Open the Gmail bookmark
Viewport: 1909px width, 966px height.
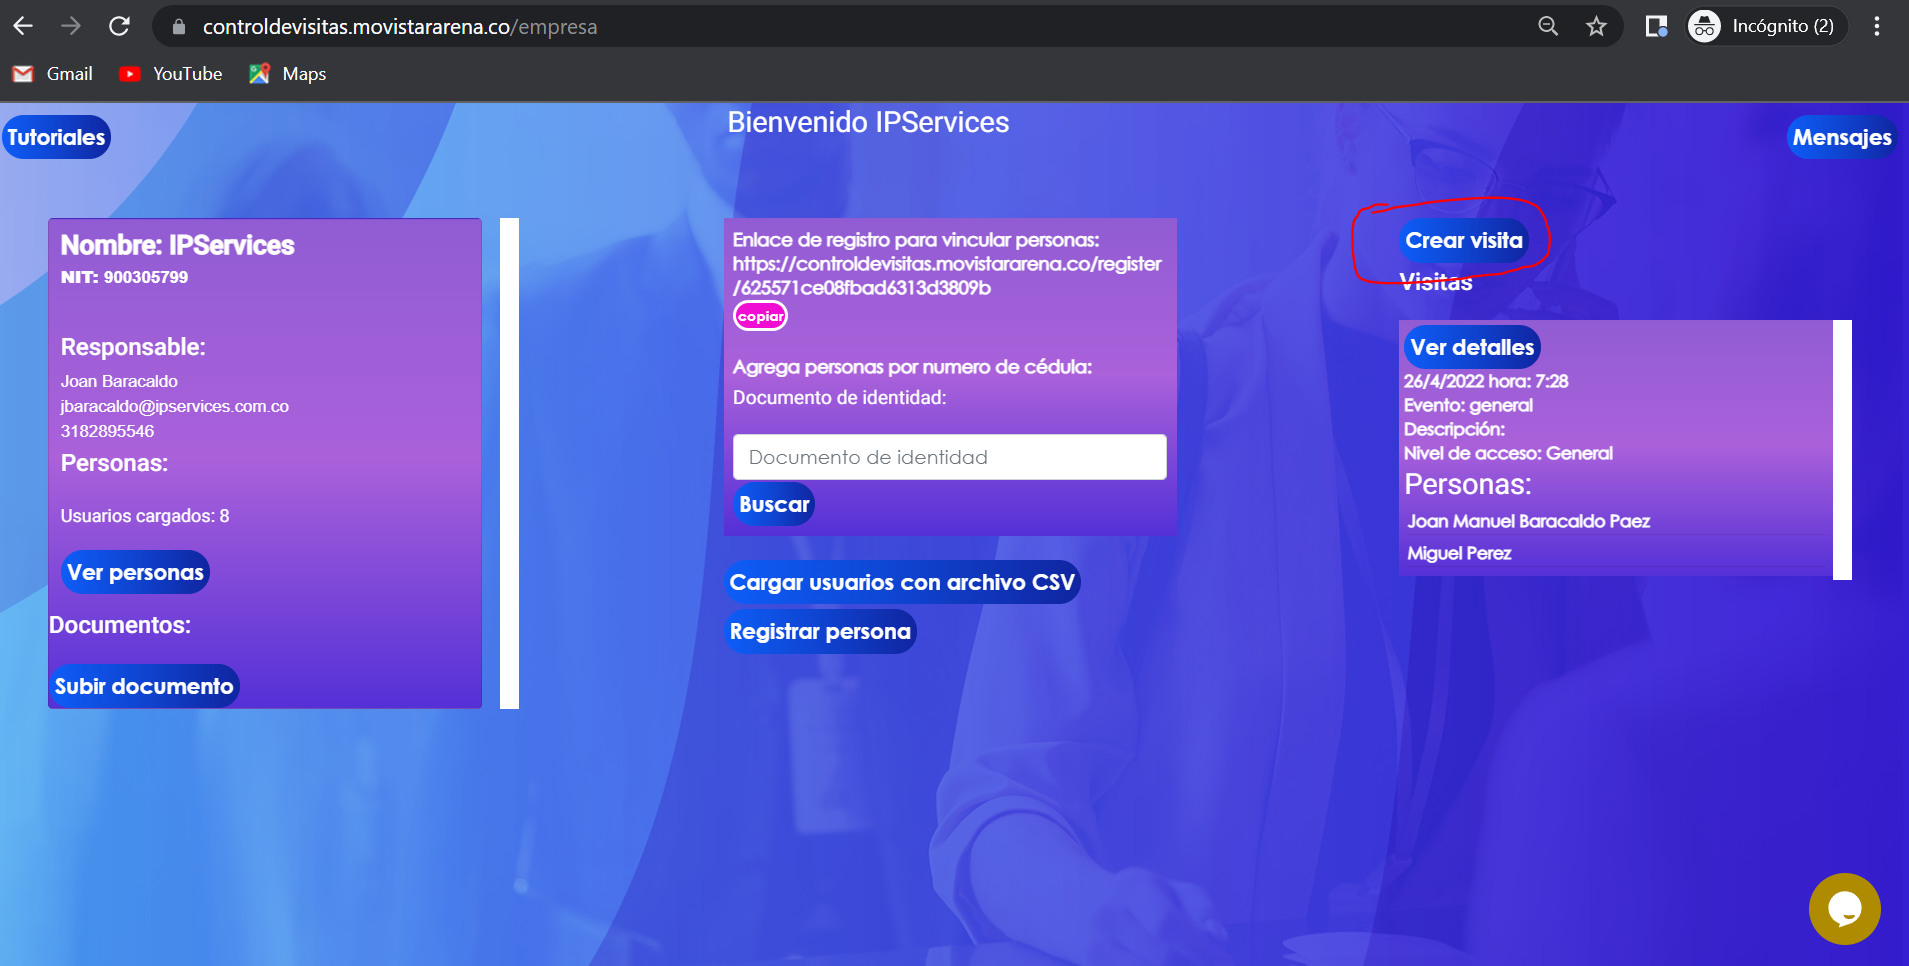coord(53,74)
